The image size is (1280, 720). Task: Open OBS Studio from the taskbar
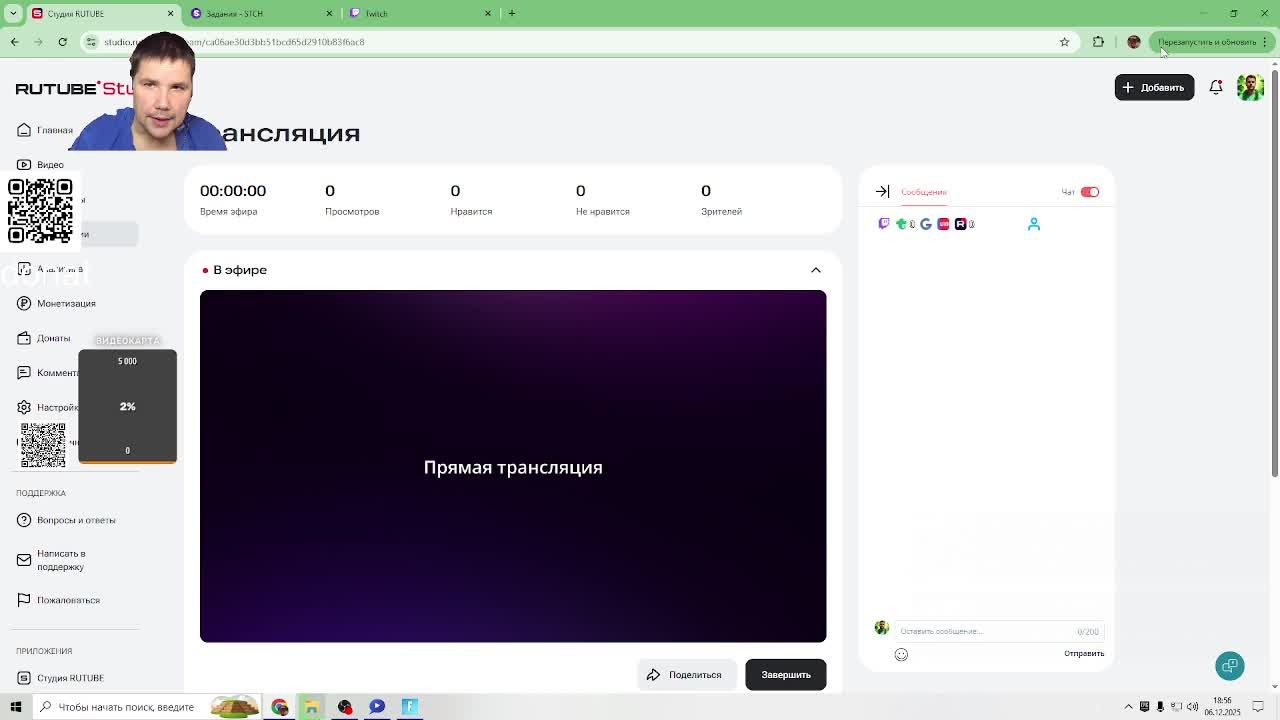point(344,707)
